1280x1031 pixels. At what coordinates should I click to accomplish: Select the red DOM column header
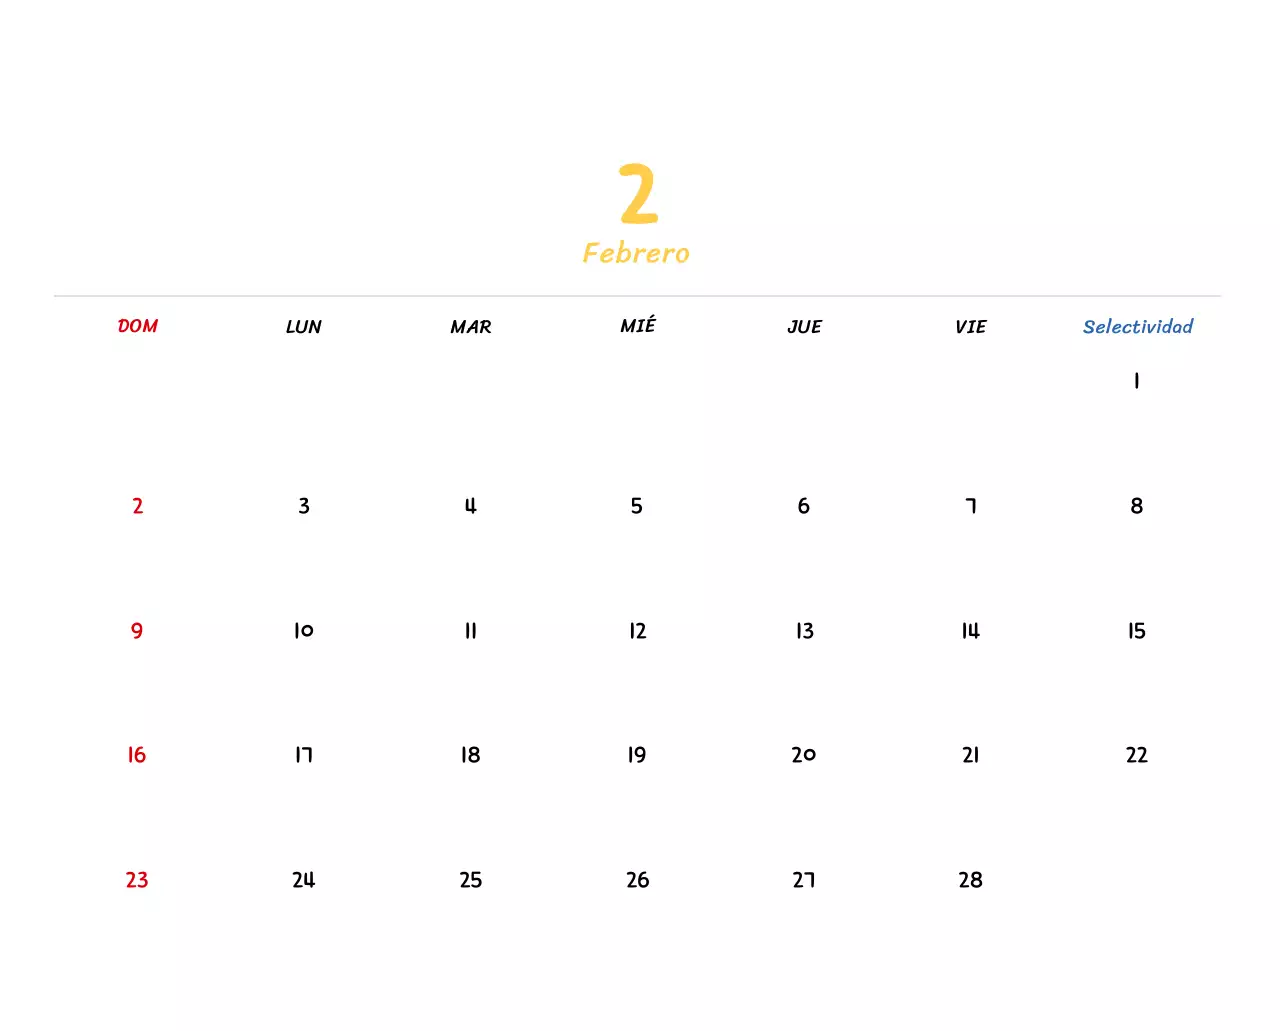pos(138,326)
